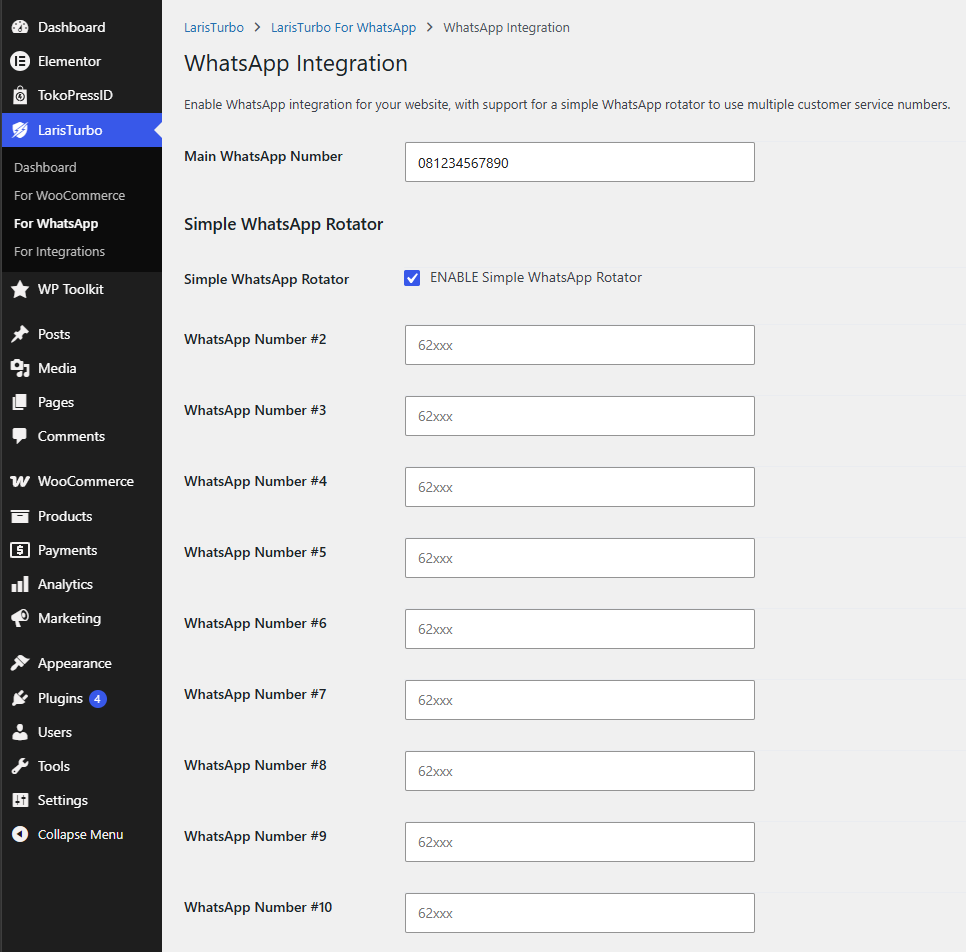
Task: Click the WhatsApp Integration page heading
Action: pos(296,63)
